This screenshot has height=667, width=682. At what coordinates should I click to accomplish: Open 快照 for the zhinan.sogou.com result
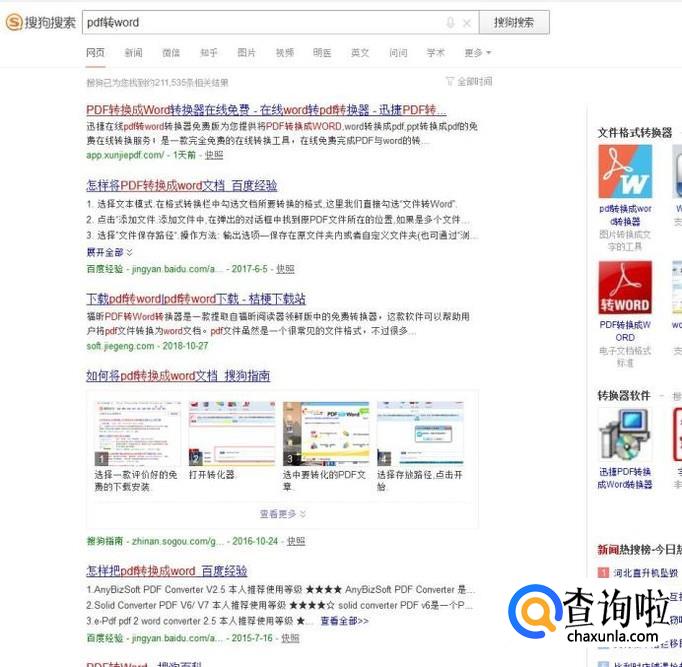point(296,541)
